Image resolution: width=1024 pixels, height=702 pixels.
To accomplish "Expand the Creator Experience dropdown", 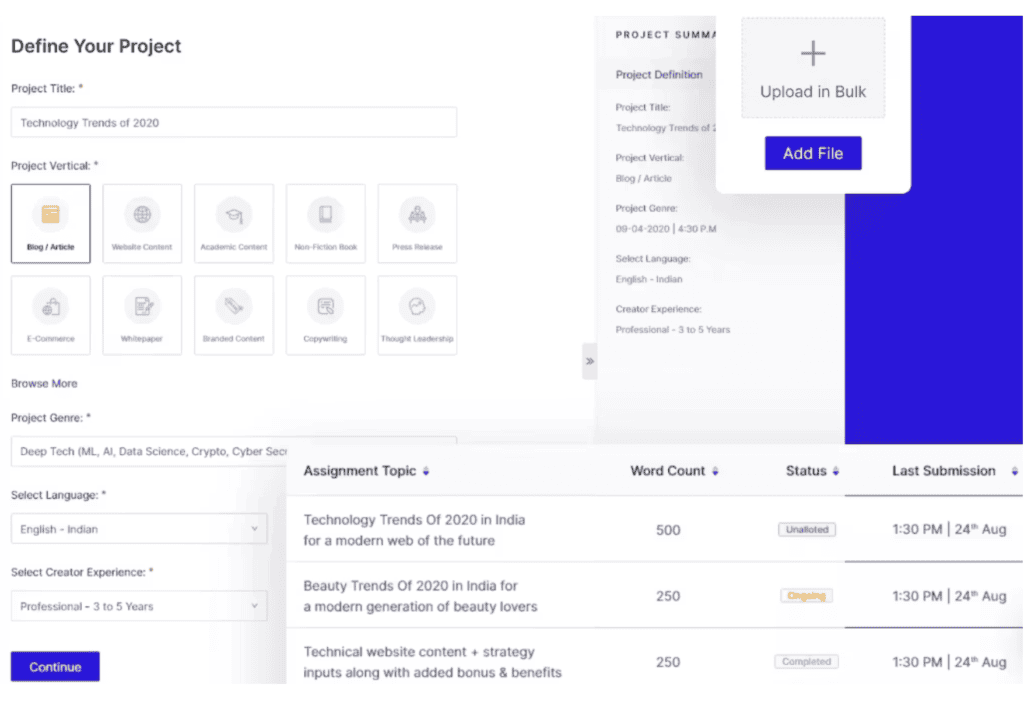I will coord(139,606).
